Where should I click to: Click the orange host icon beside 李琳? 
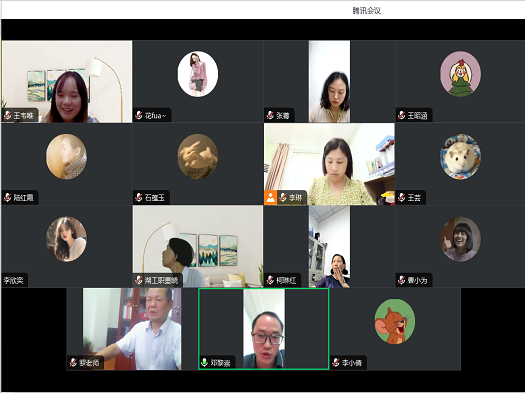[x=270, y=198]
